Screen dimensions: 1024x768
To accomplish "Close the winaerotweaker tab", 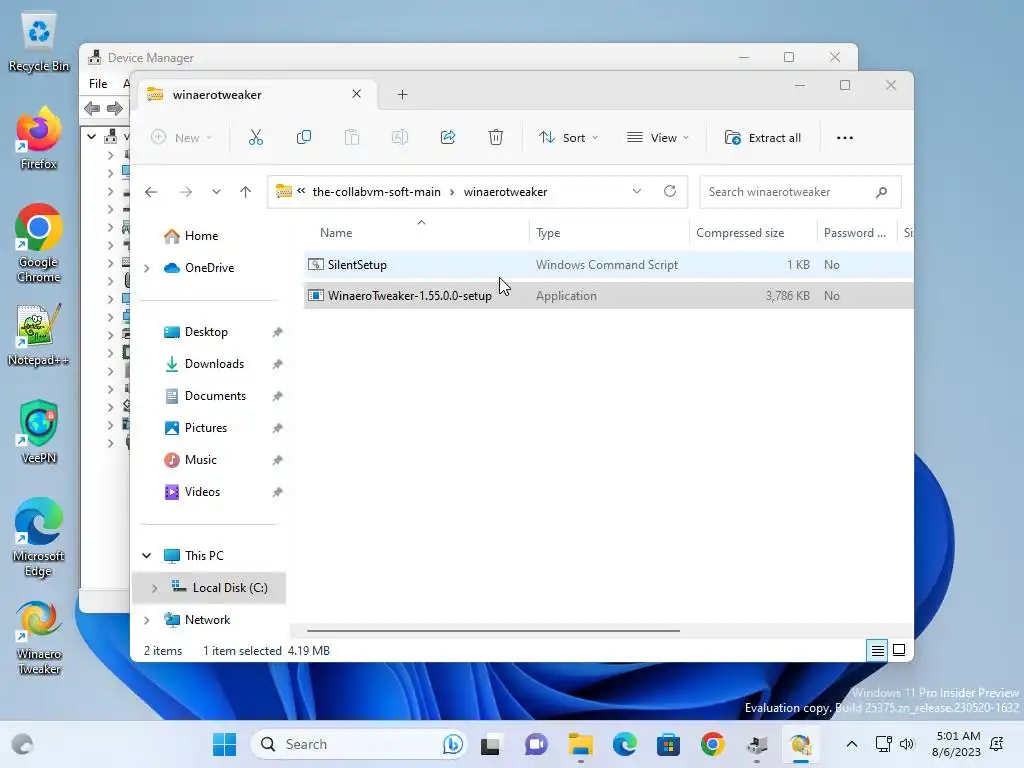I will (357, 94).
